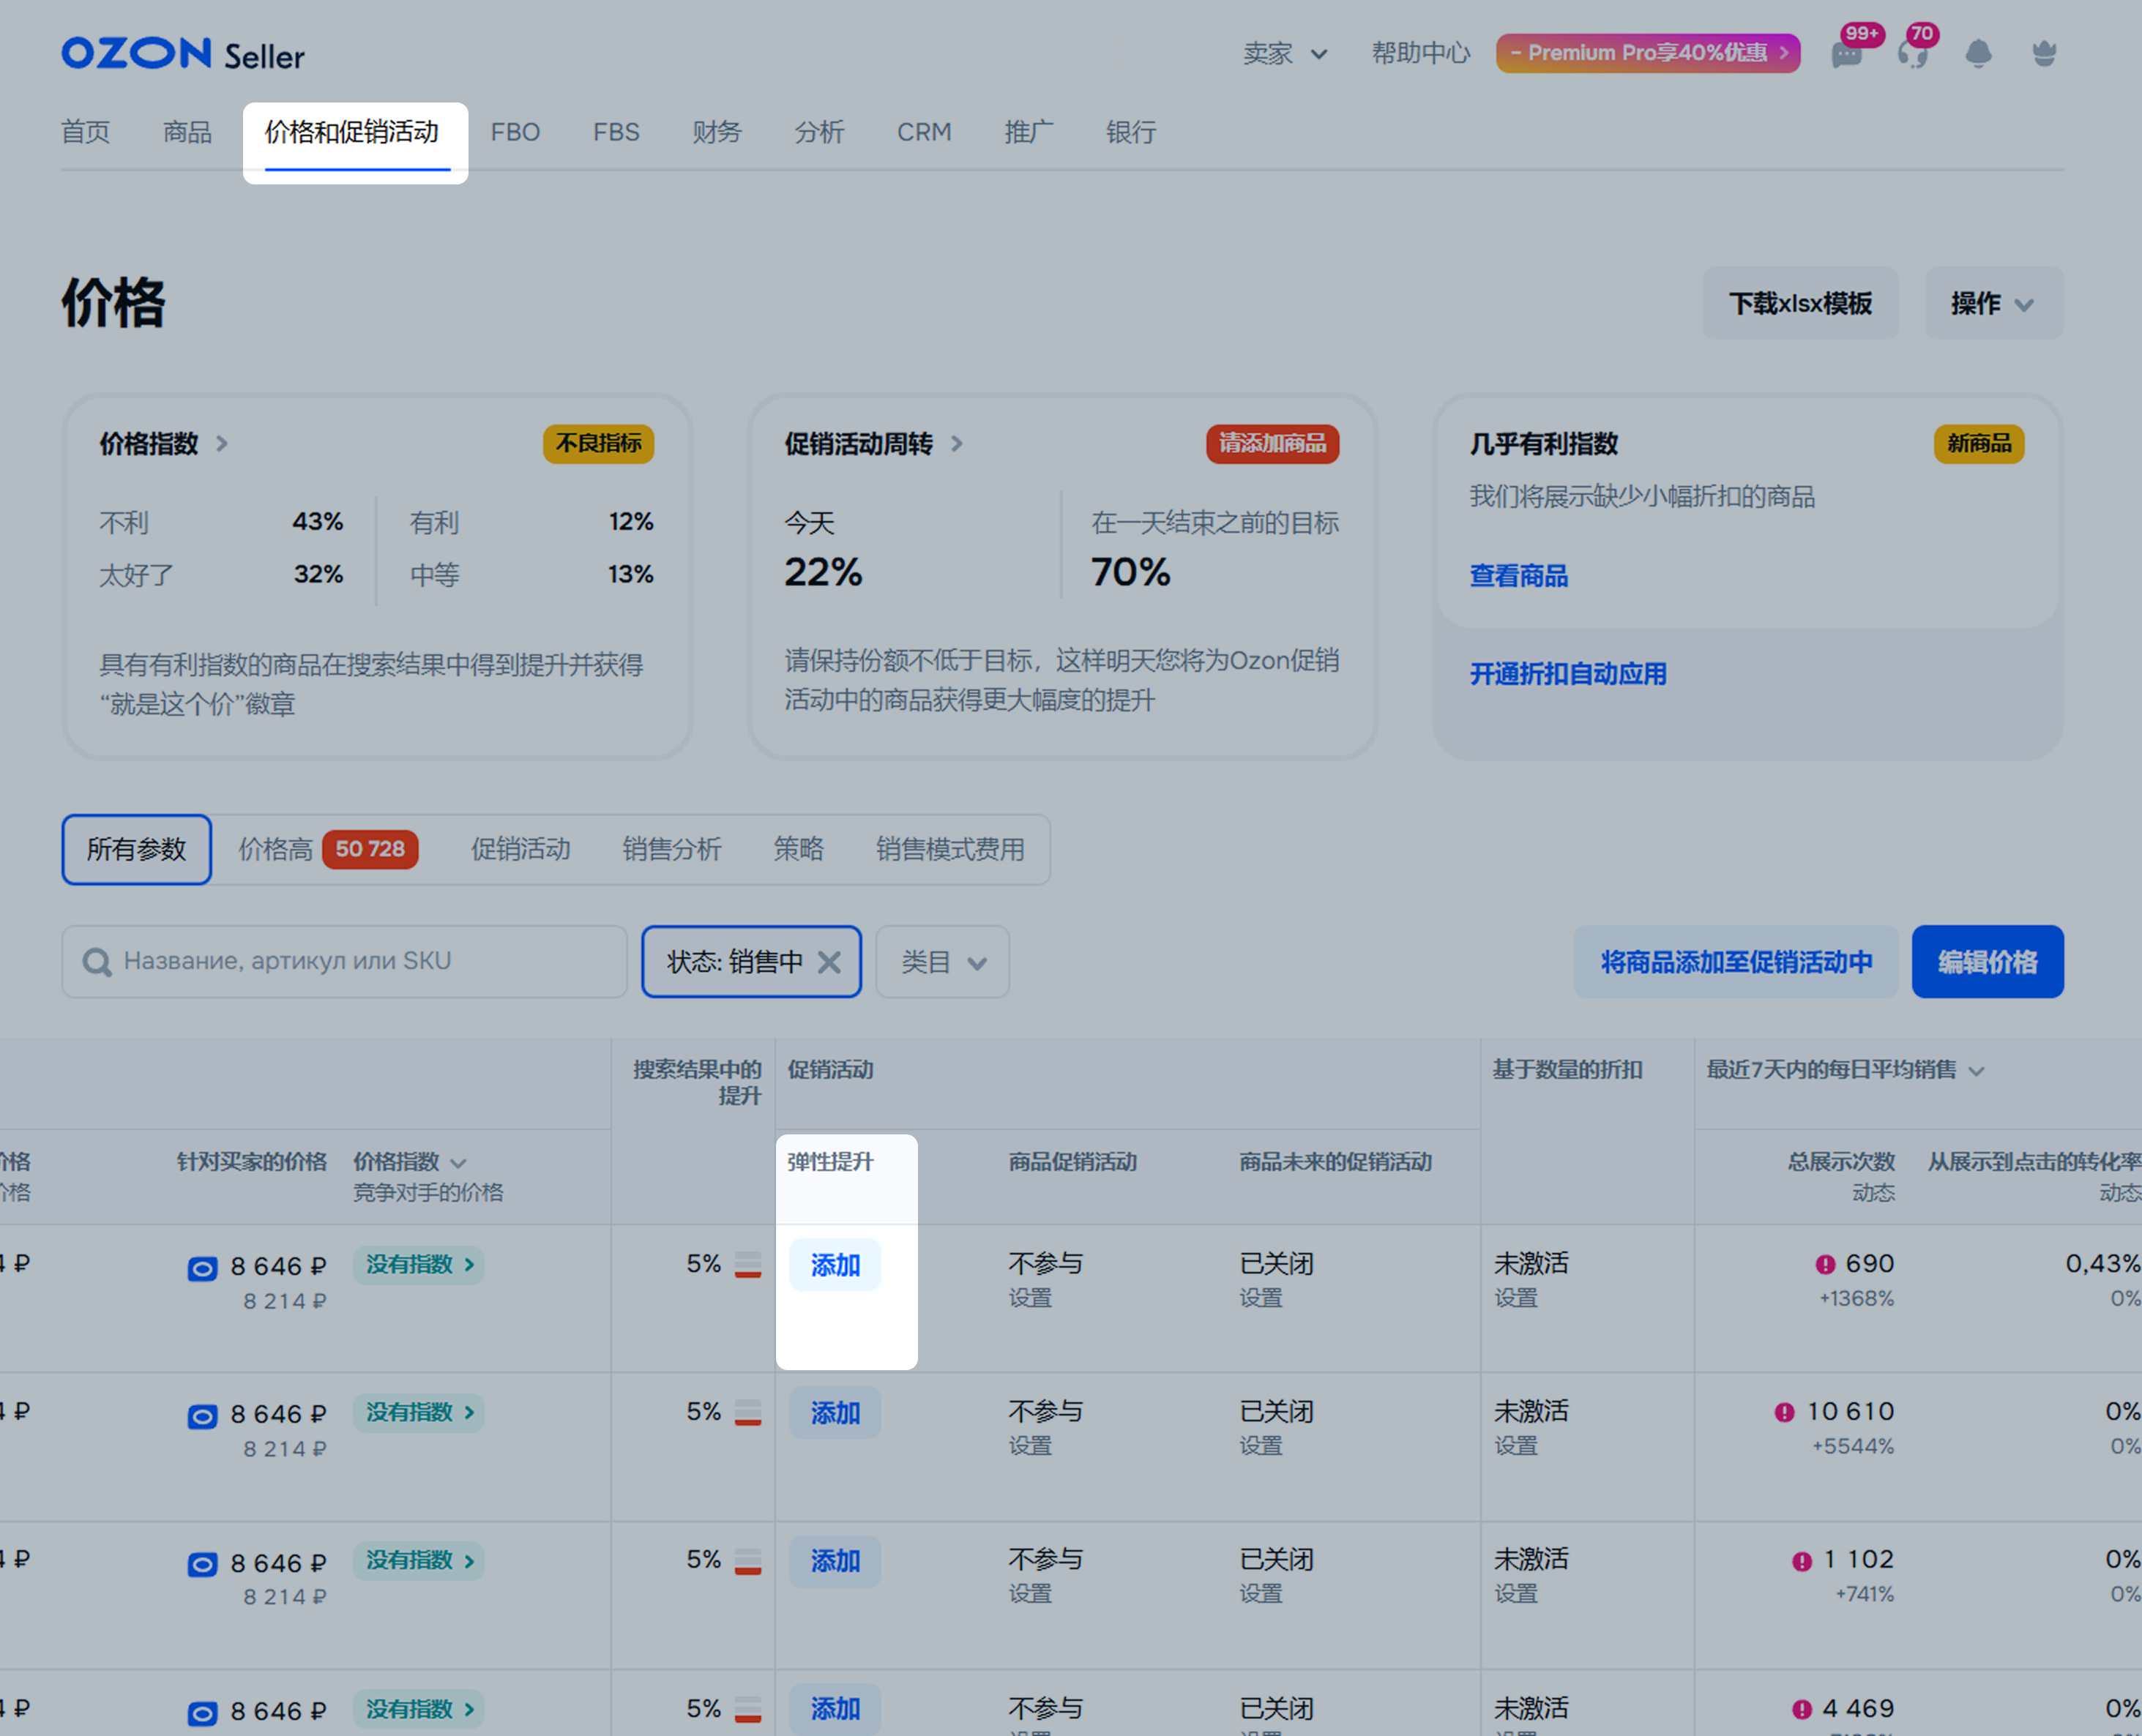Click the blue Ozon price icon beside first 8 646 ₽
The width and height of the screenshot is (2142, 1736).
click(202, 1269)
